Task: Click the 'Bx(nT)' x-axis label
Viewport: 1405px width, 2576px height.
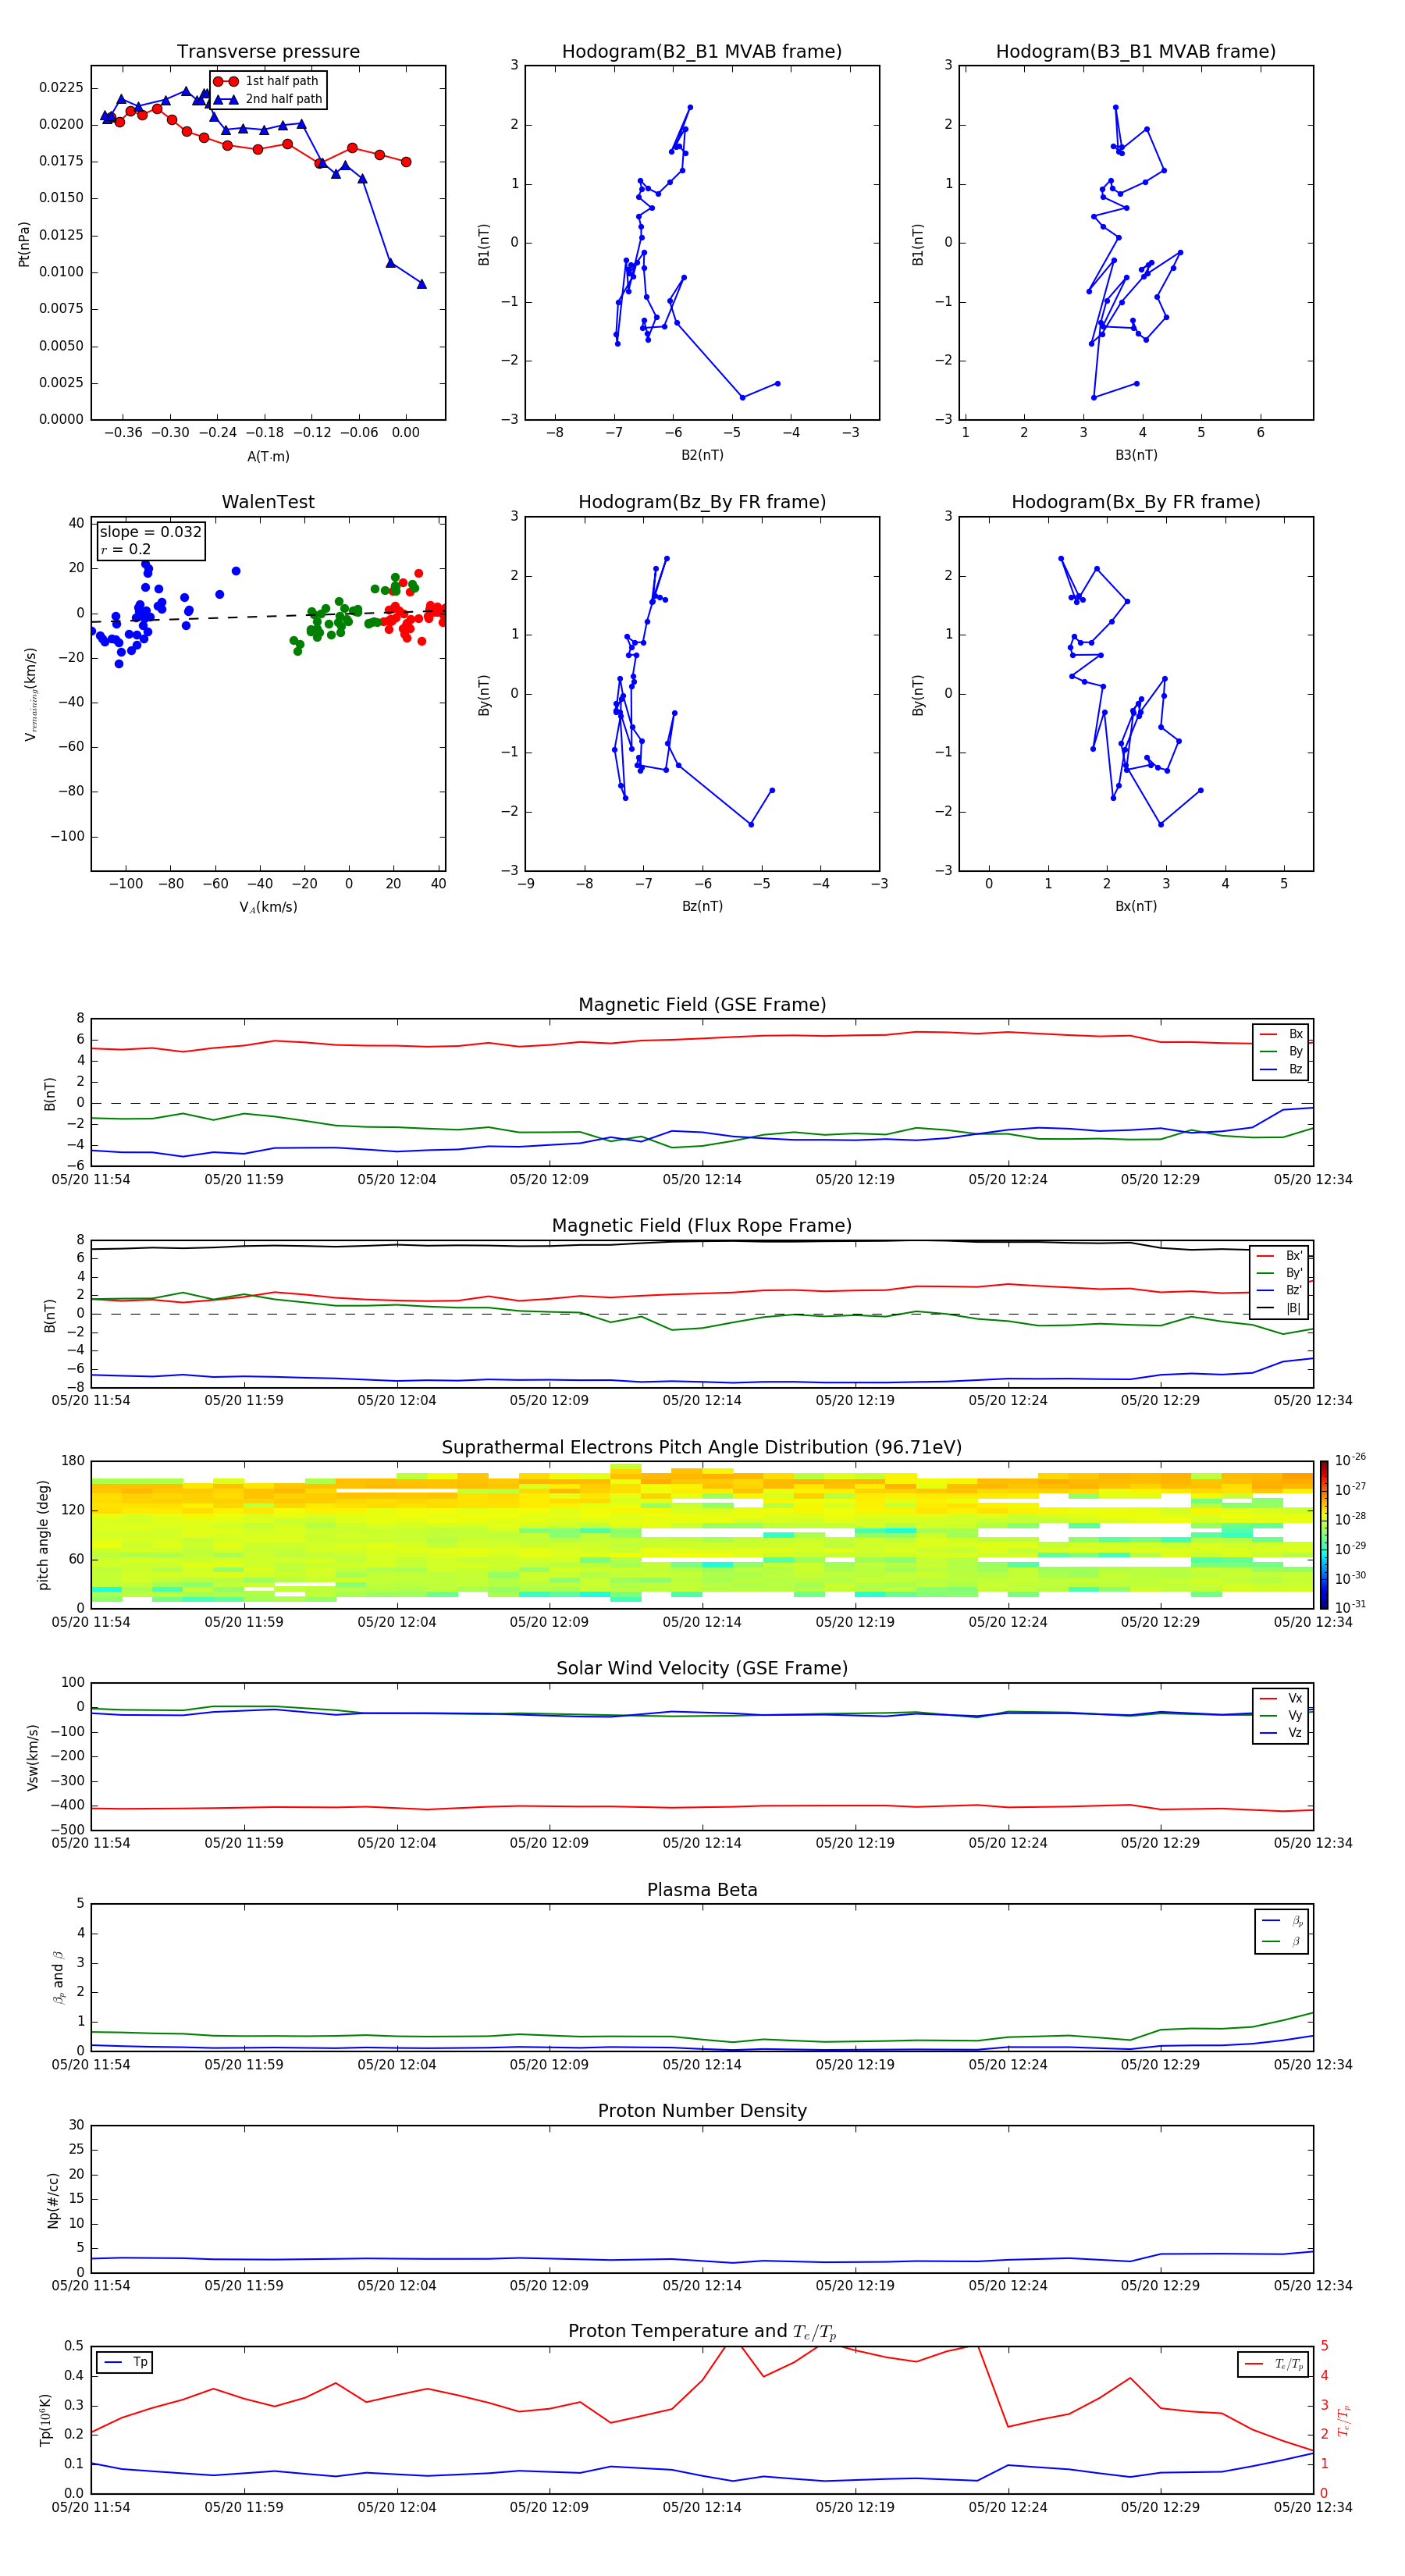Action: (1136, 906)
